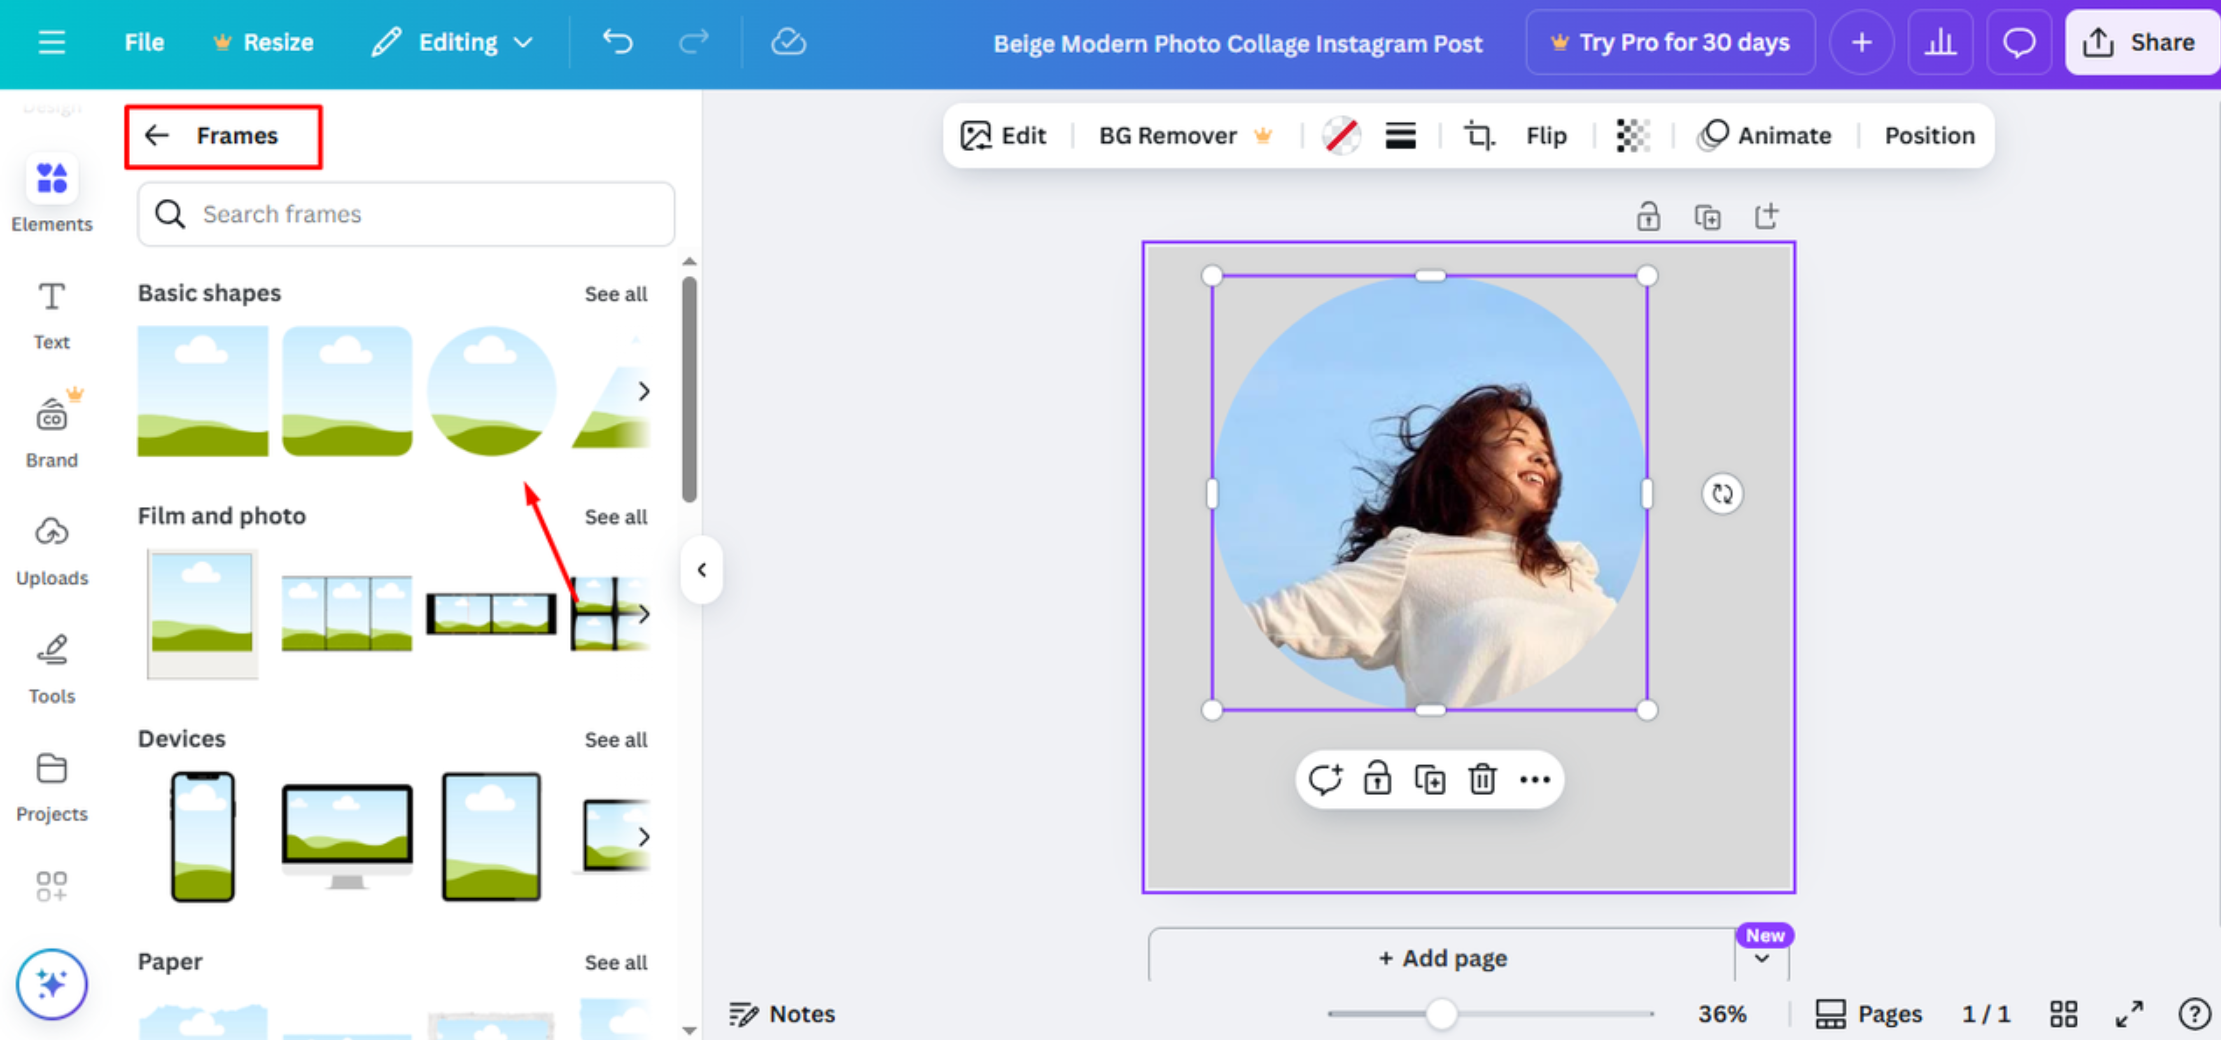See all Basic shapes frames

tap(615, 294)
